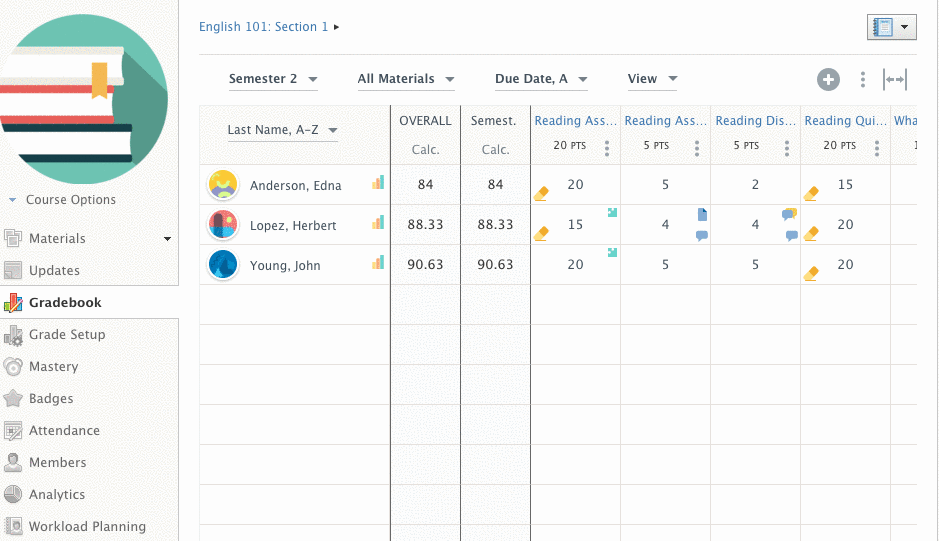Image resolution: width=939 pixels, height=541 pixels.
Task: Open three-dot menu for first Reading Assignment column
Action: [607, 148]
